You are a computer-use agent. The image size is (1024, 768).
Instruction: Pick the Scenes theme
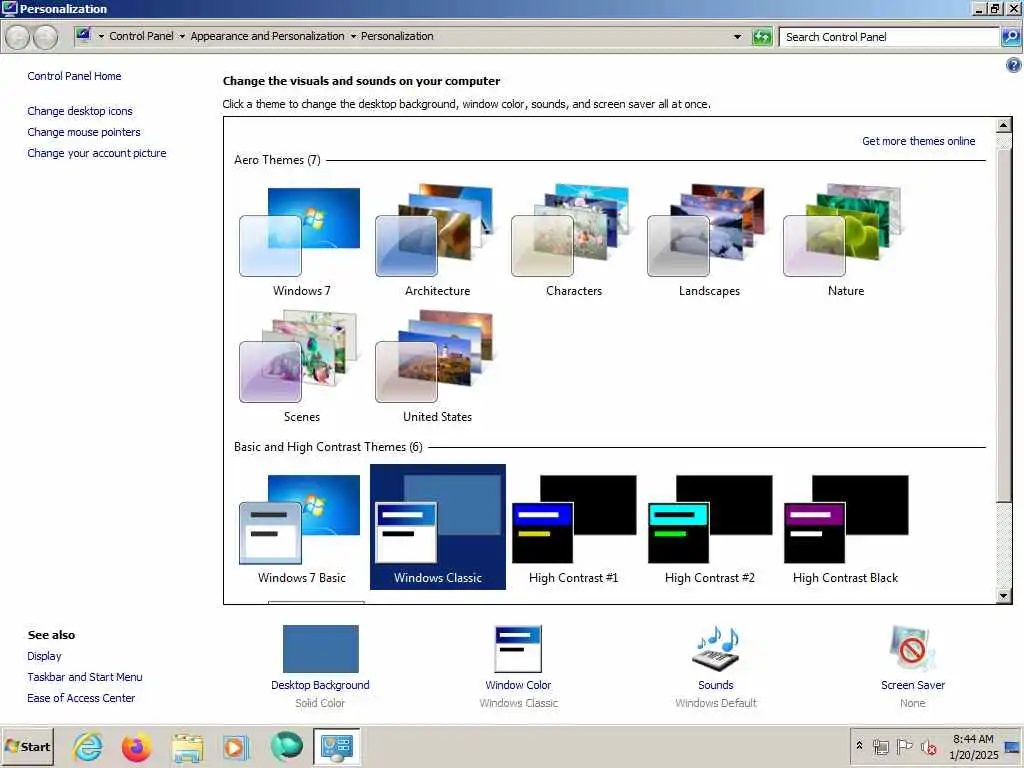[301, 366]
